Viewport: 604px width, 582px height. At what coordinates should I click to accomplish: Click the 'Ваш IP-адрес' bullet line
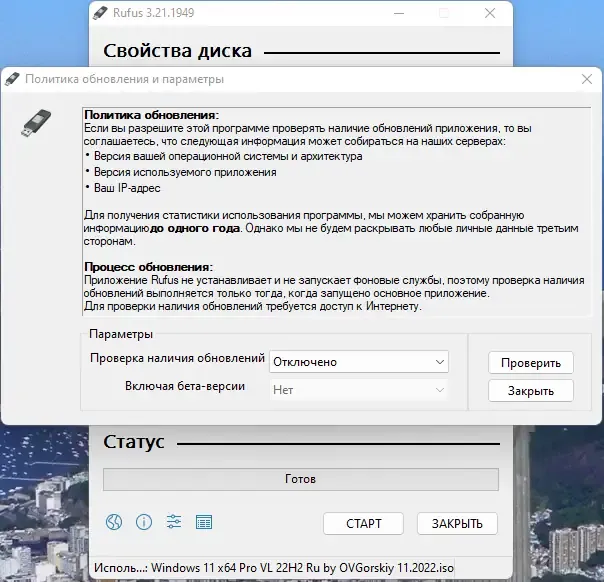127,188
